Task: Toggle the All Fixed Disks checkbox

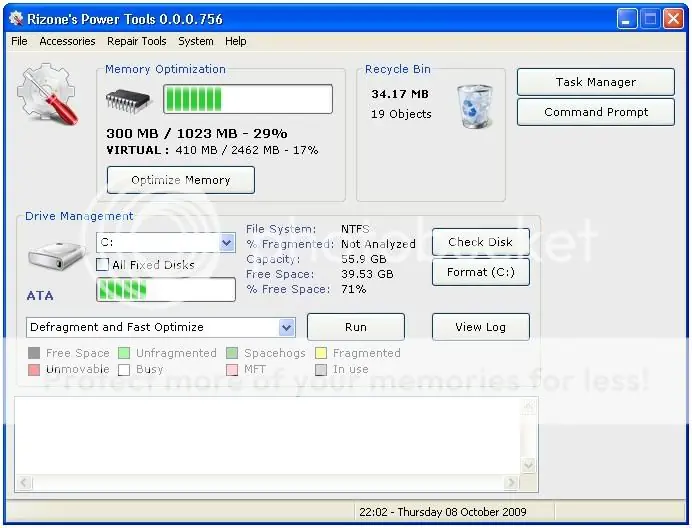Action: [102, 264]
